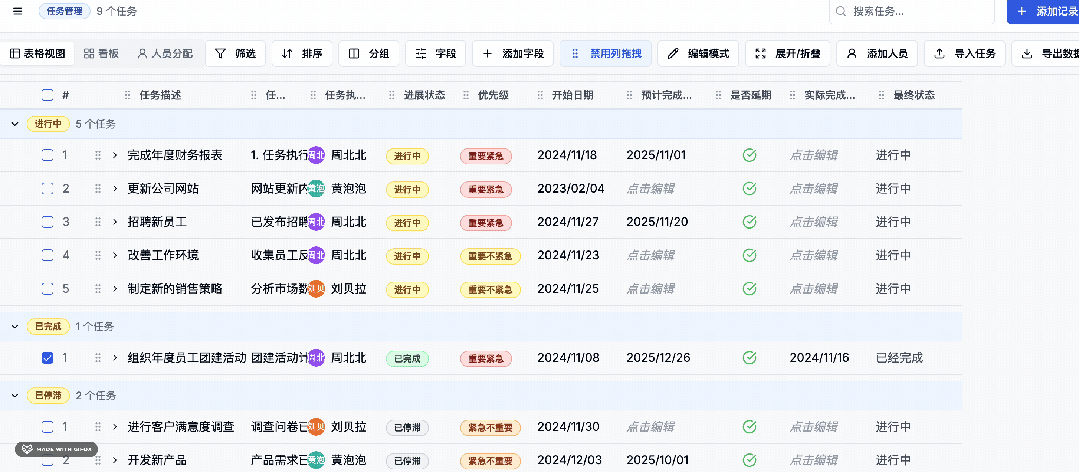
Task: Uncheck the box for 组织年度员工团建活动
Action: point(47,358)
